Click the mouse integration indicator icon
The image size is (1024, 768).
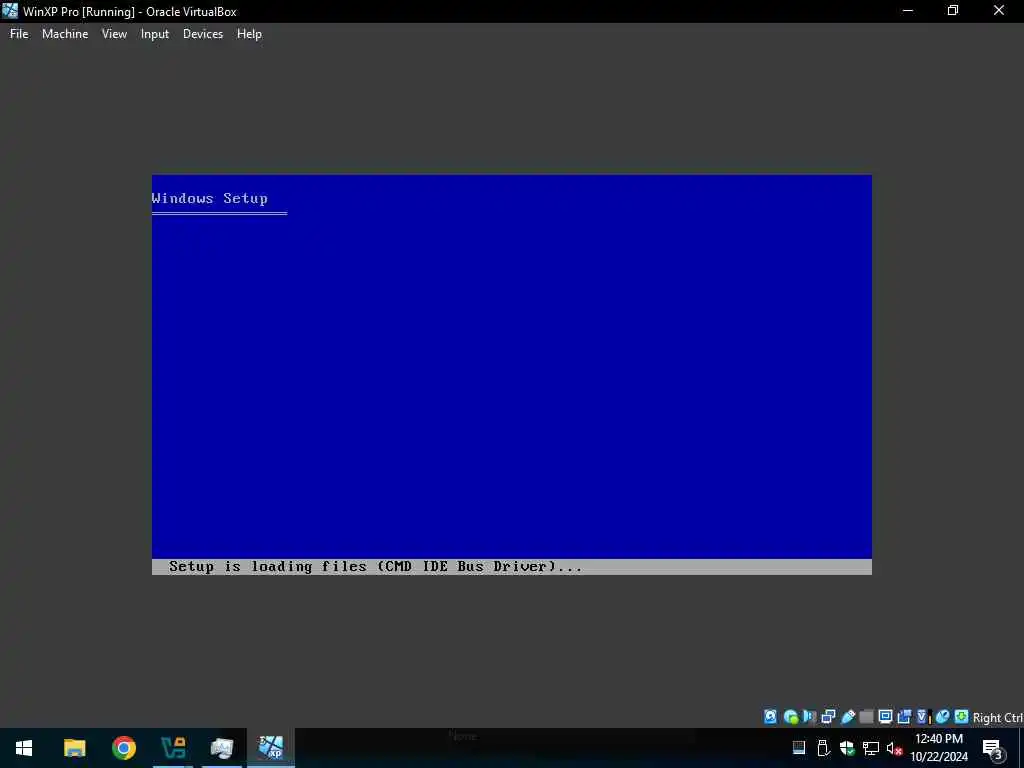(942, 717)
